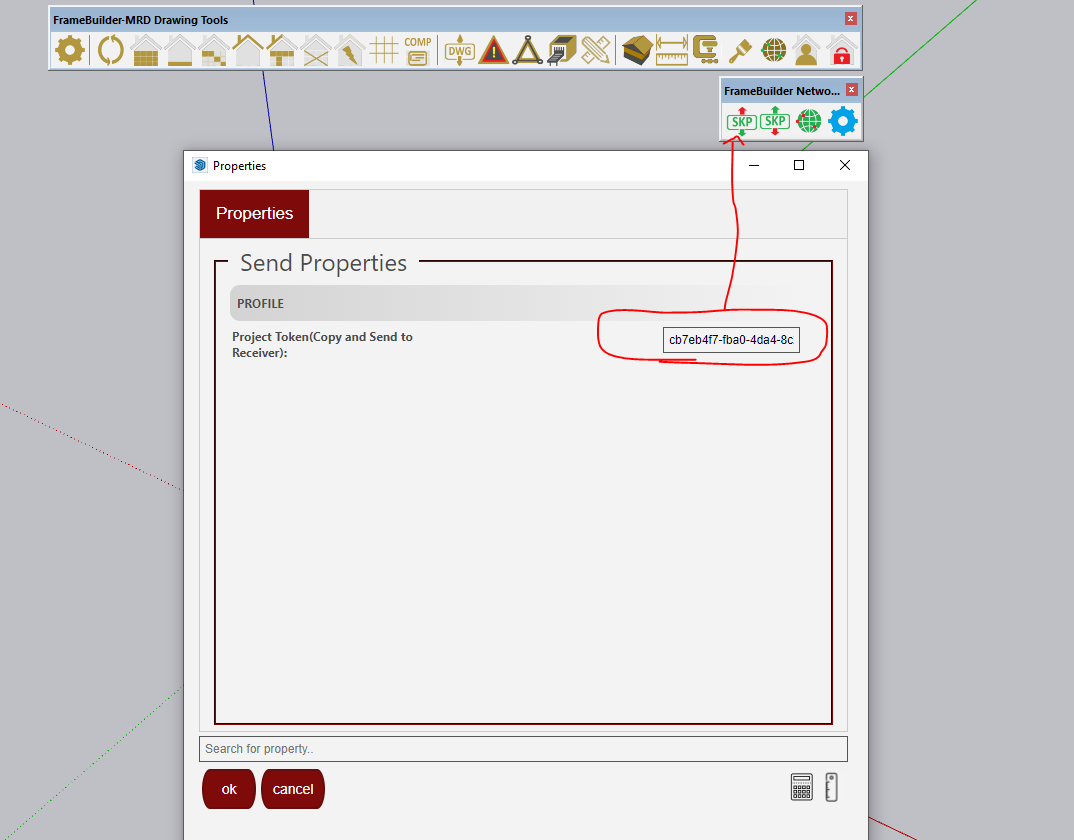The width and height of the screenshot is (1074, 840).
Task: Click the Project Token input field
Action: coord(731,340)
